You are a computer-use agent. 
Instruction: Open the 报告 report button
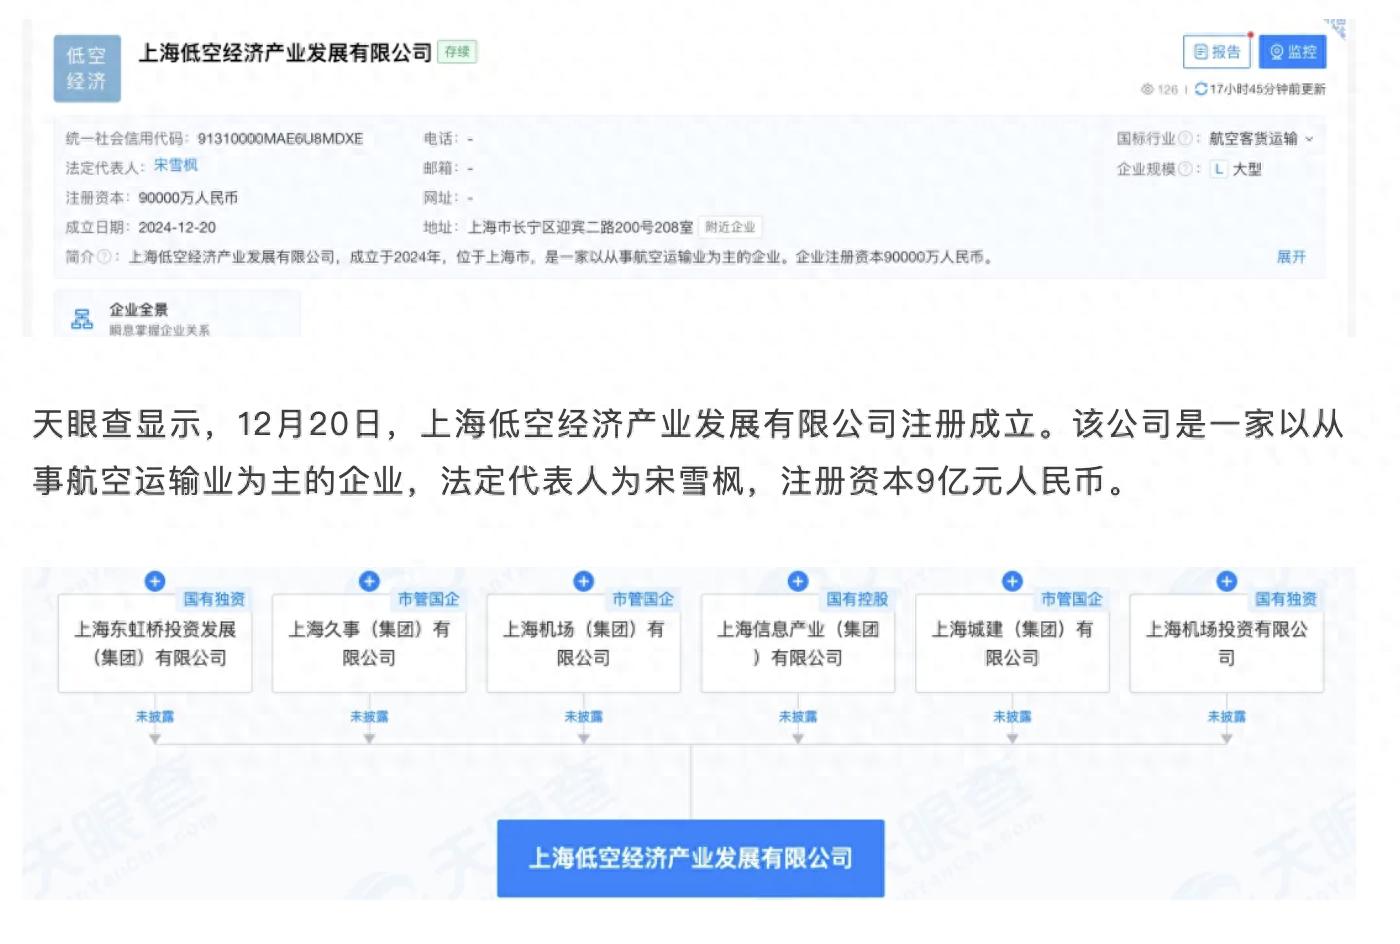pos(1217,52)
